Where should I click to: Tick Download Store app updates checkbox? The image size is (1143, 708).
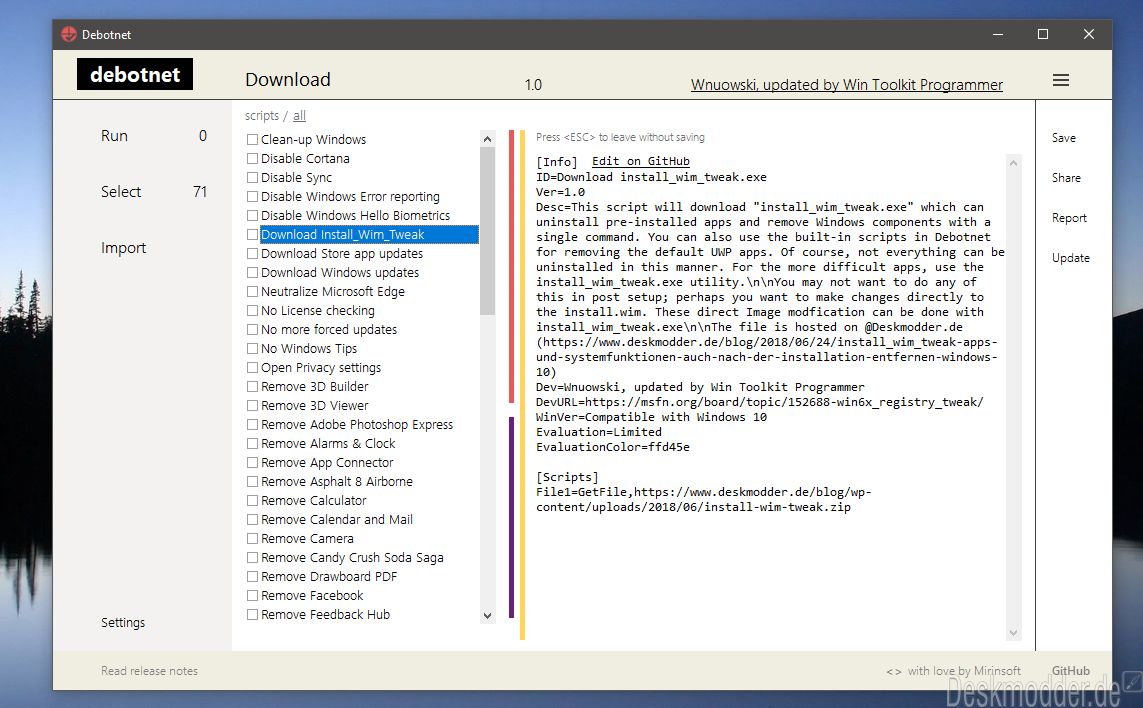(x=252, y=253)
